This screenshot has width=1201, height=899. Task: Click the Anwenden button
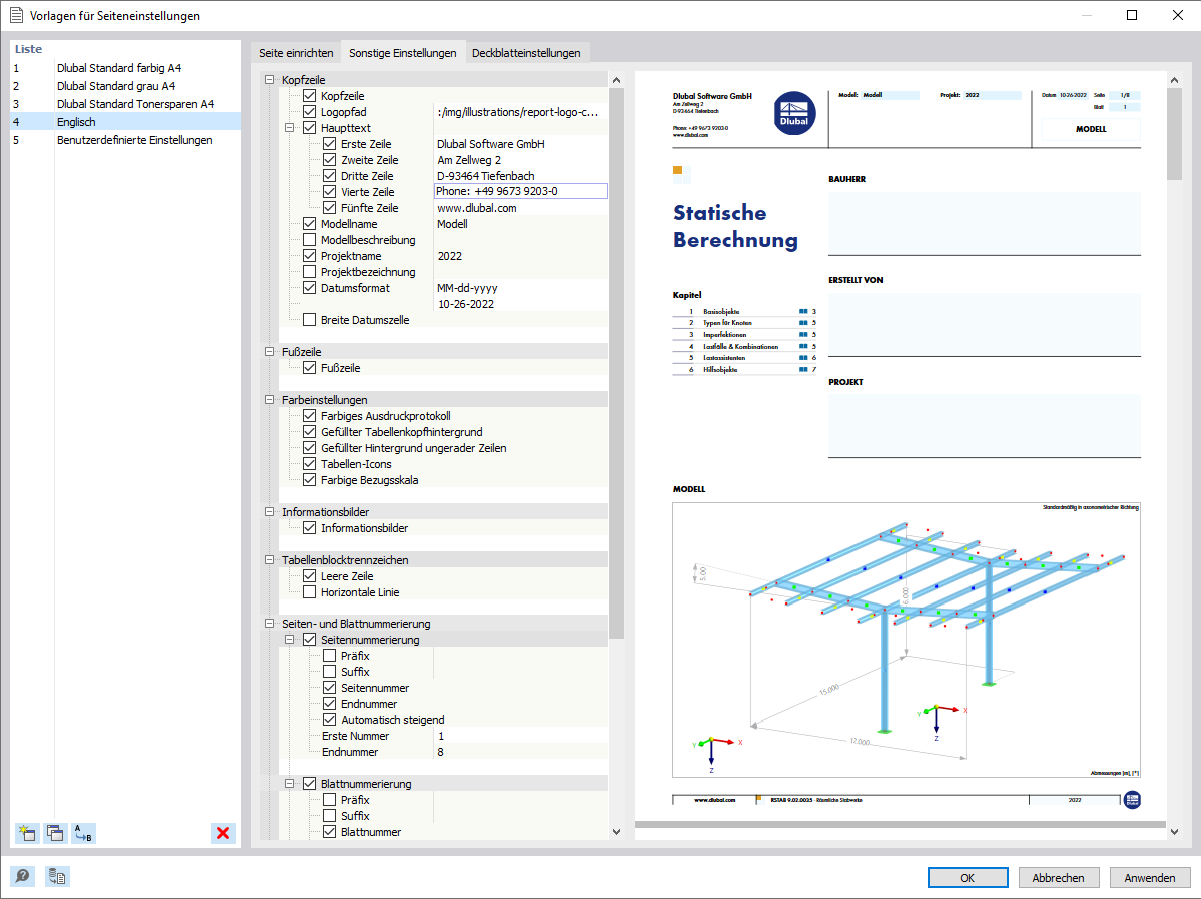tap(1150, 878)
